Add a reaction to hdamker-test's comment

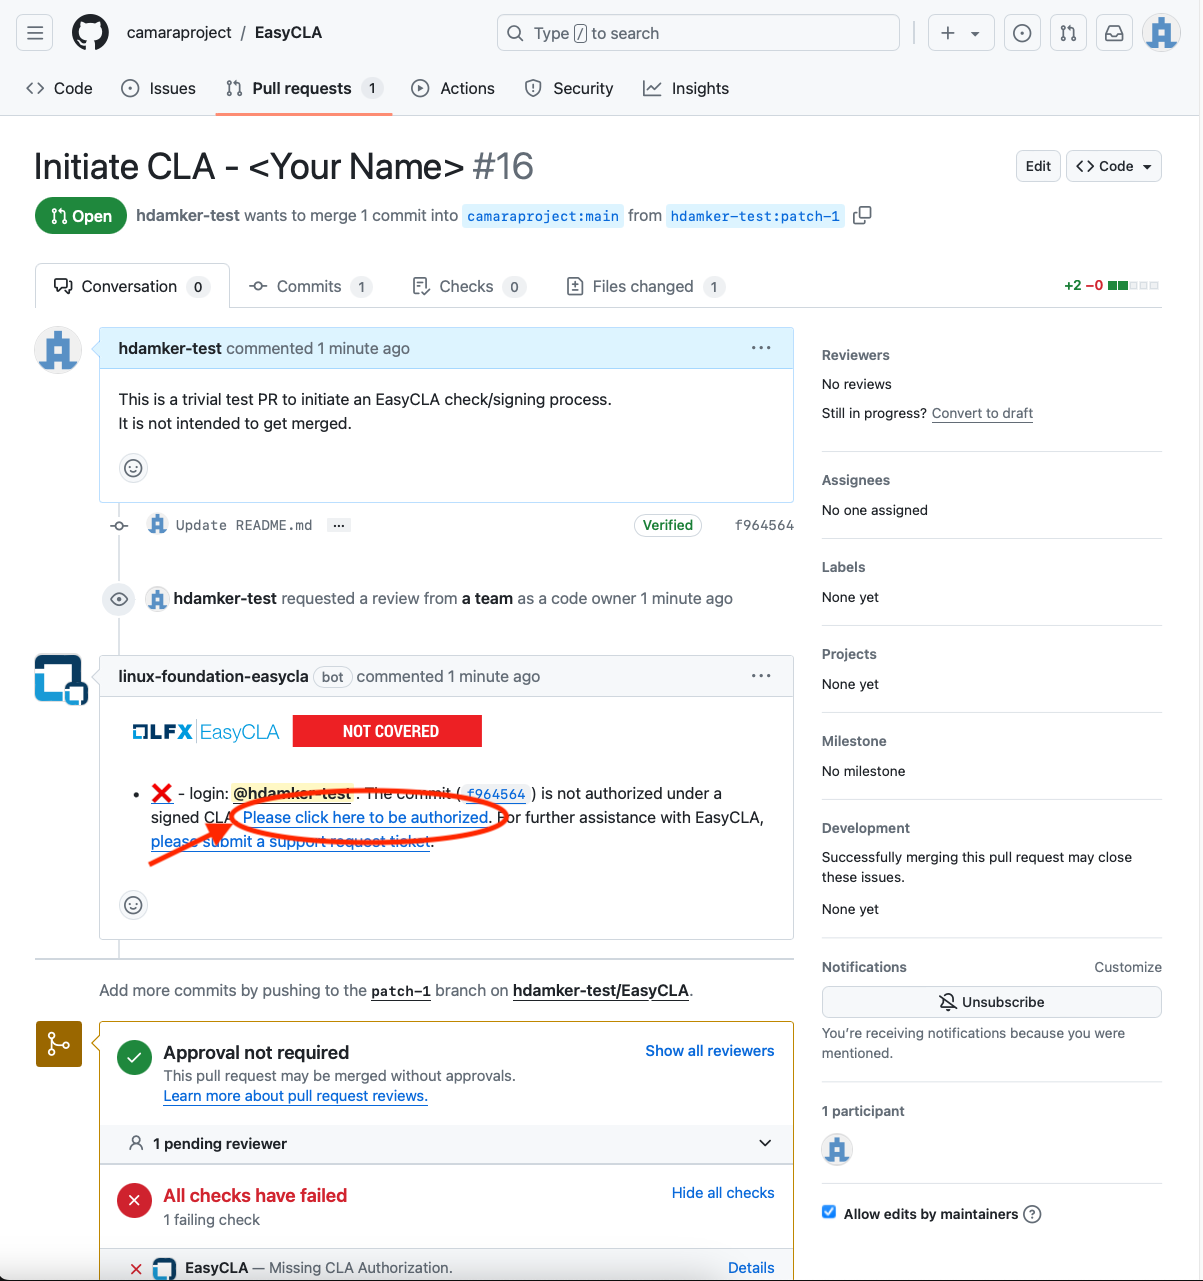(133, 468)
